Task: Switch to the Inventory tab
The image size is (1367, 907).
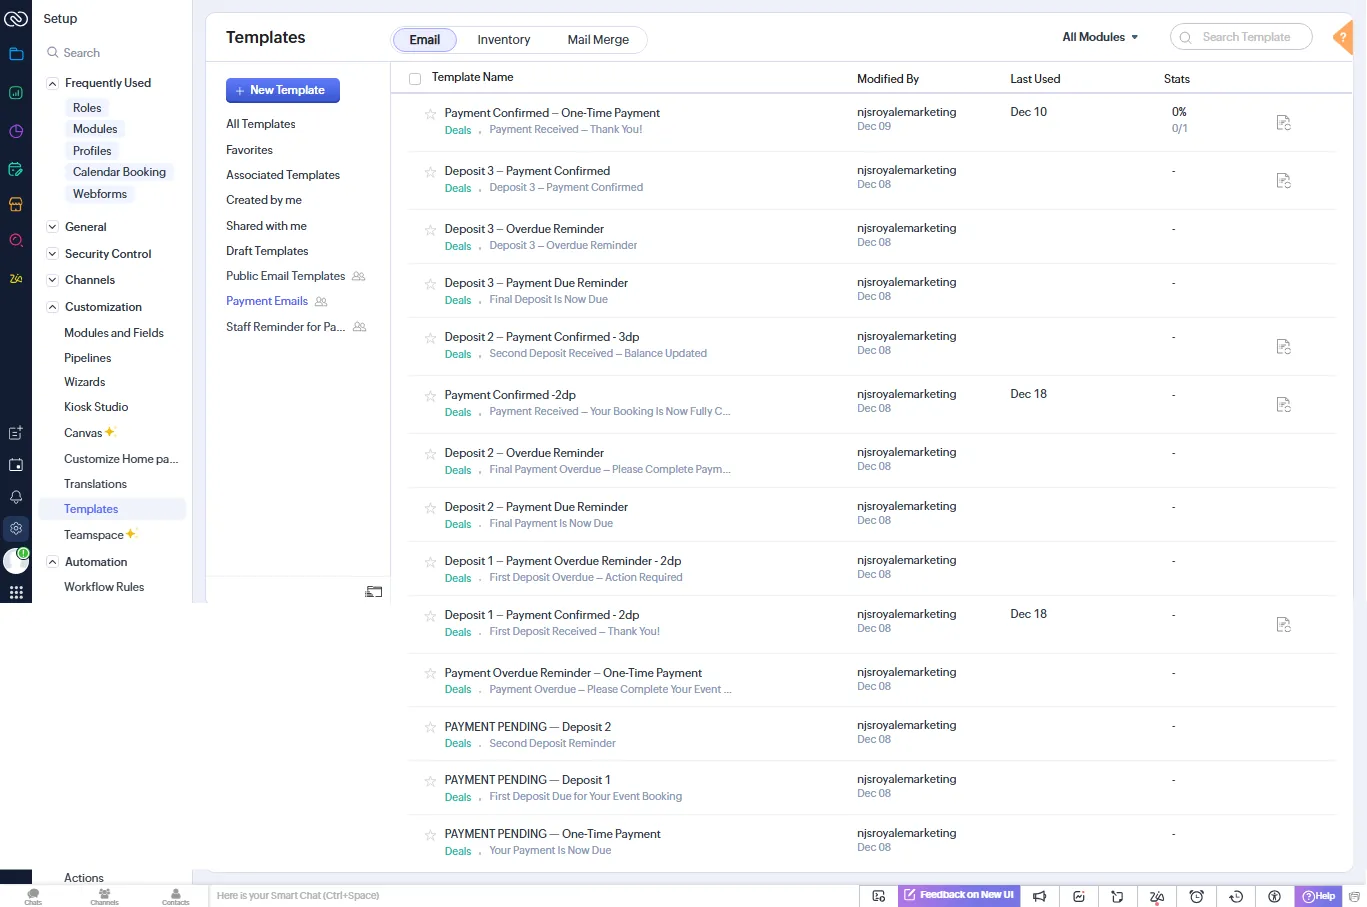Action: (504, 40)
